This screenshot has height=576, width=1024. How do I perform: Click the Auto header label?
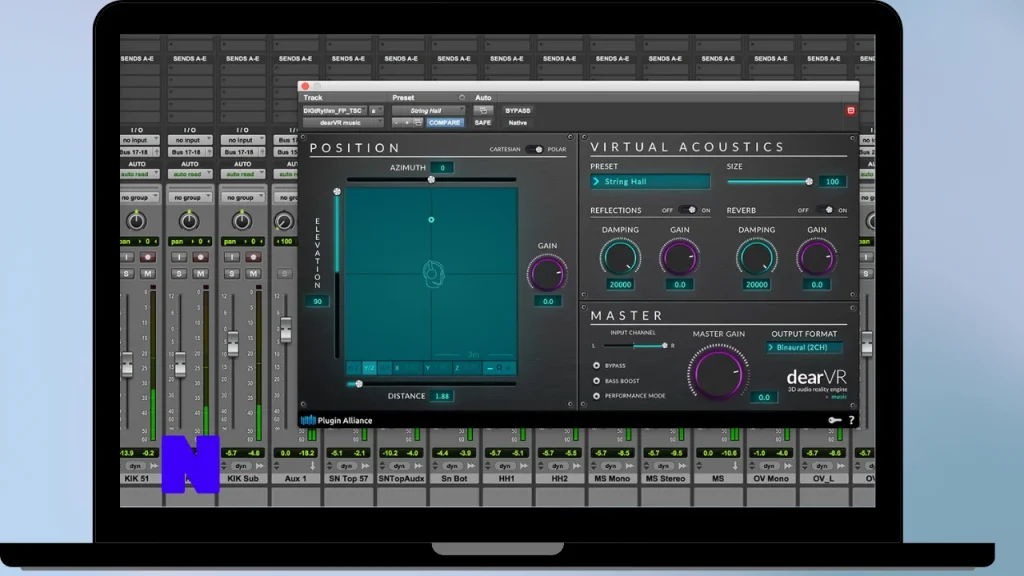pyautogui.click(x=483, y=98)
